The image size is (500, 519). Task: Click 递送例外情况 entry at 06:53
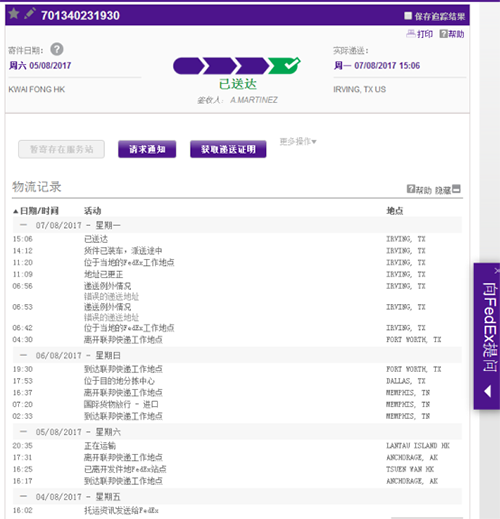107,307
